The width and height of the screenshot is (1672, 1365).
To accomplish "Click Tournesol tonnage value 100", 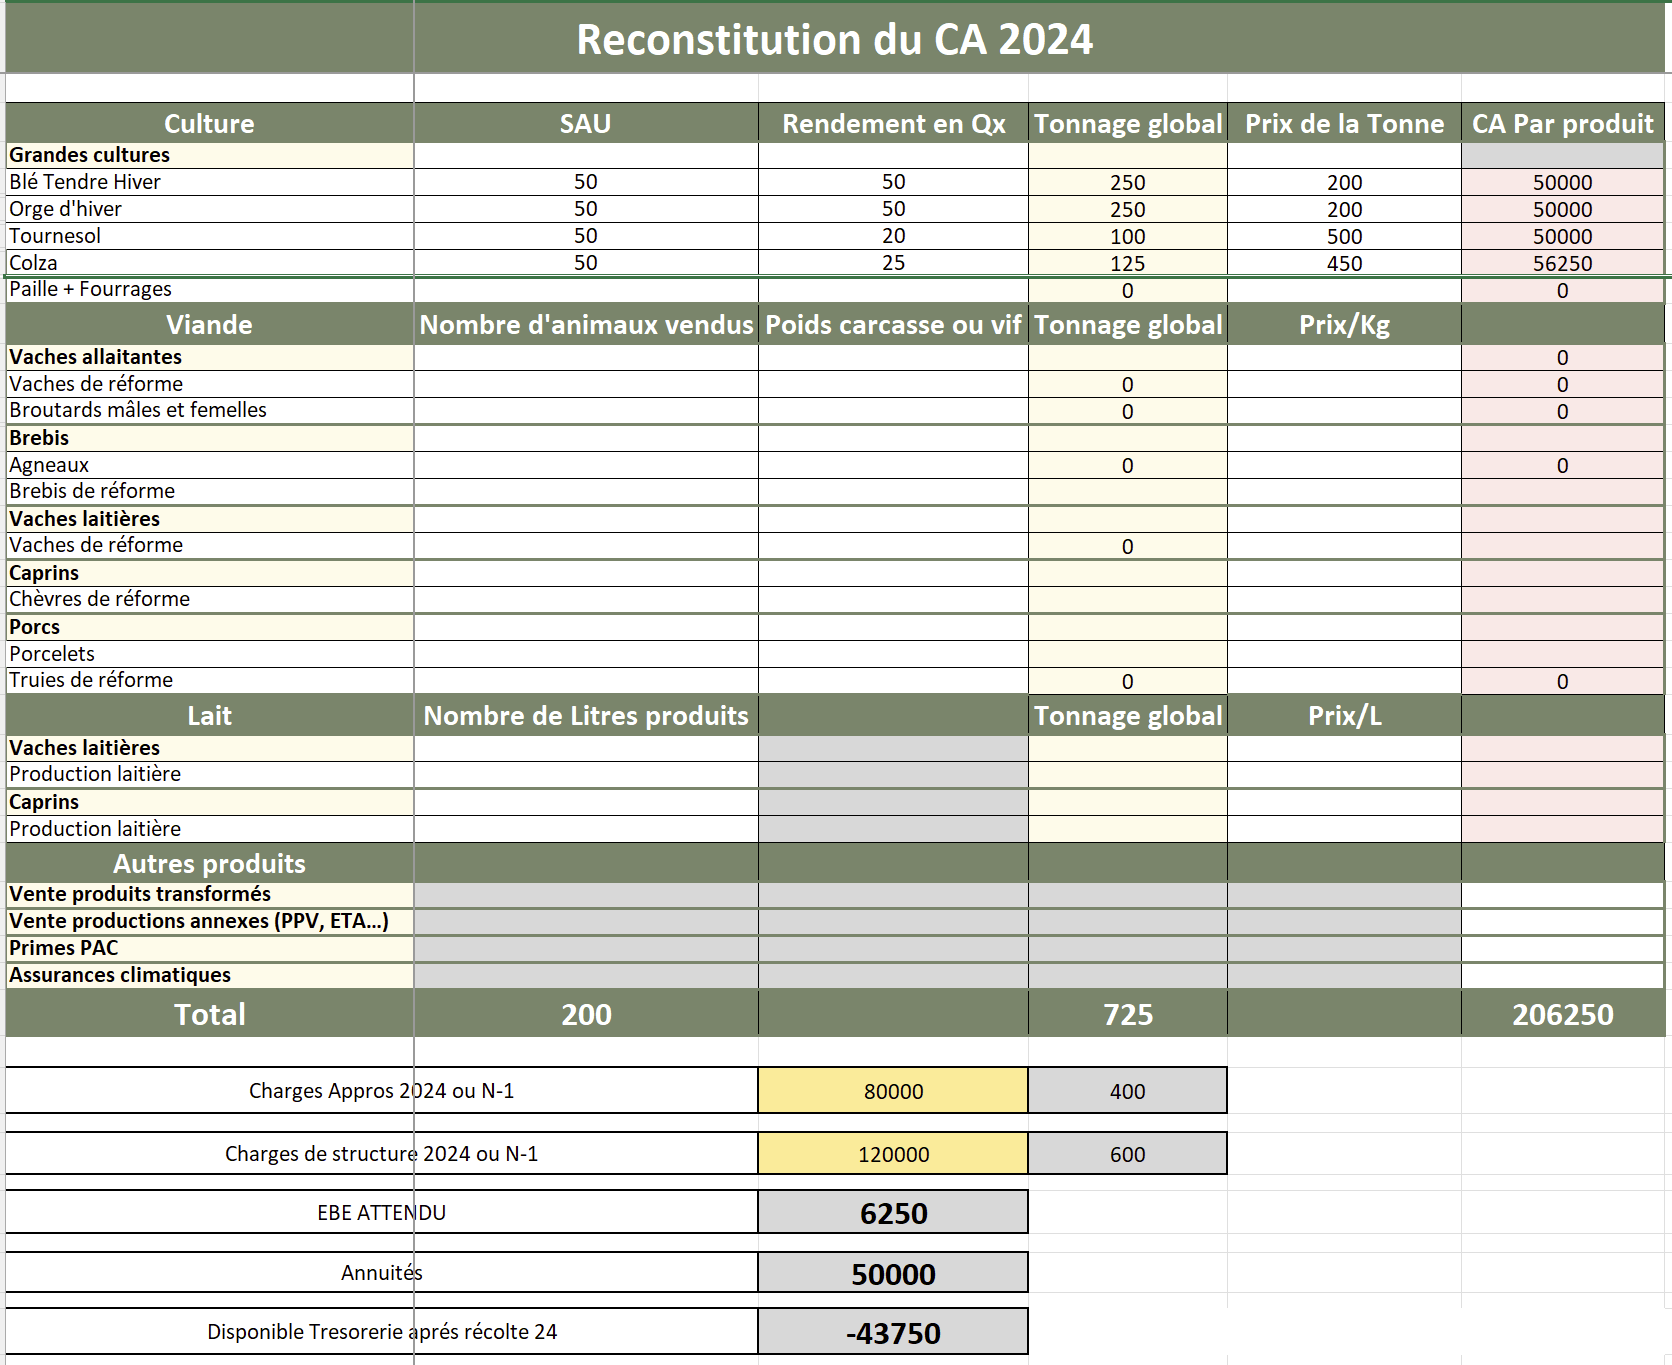I will click(1127, 236).
